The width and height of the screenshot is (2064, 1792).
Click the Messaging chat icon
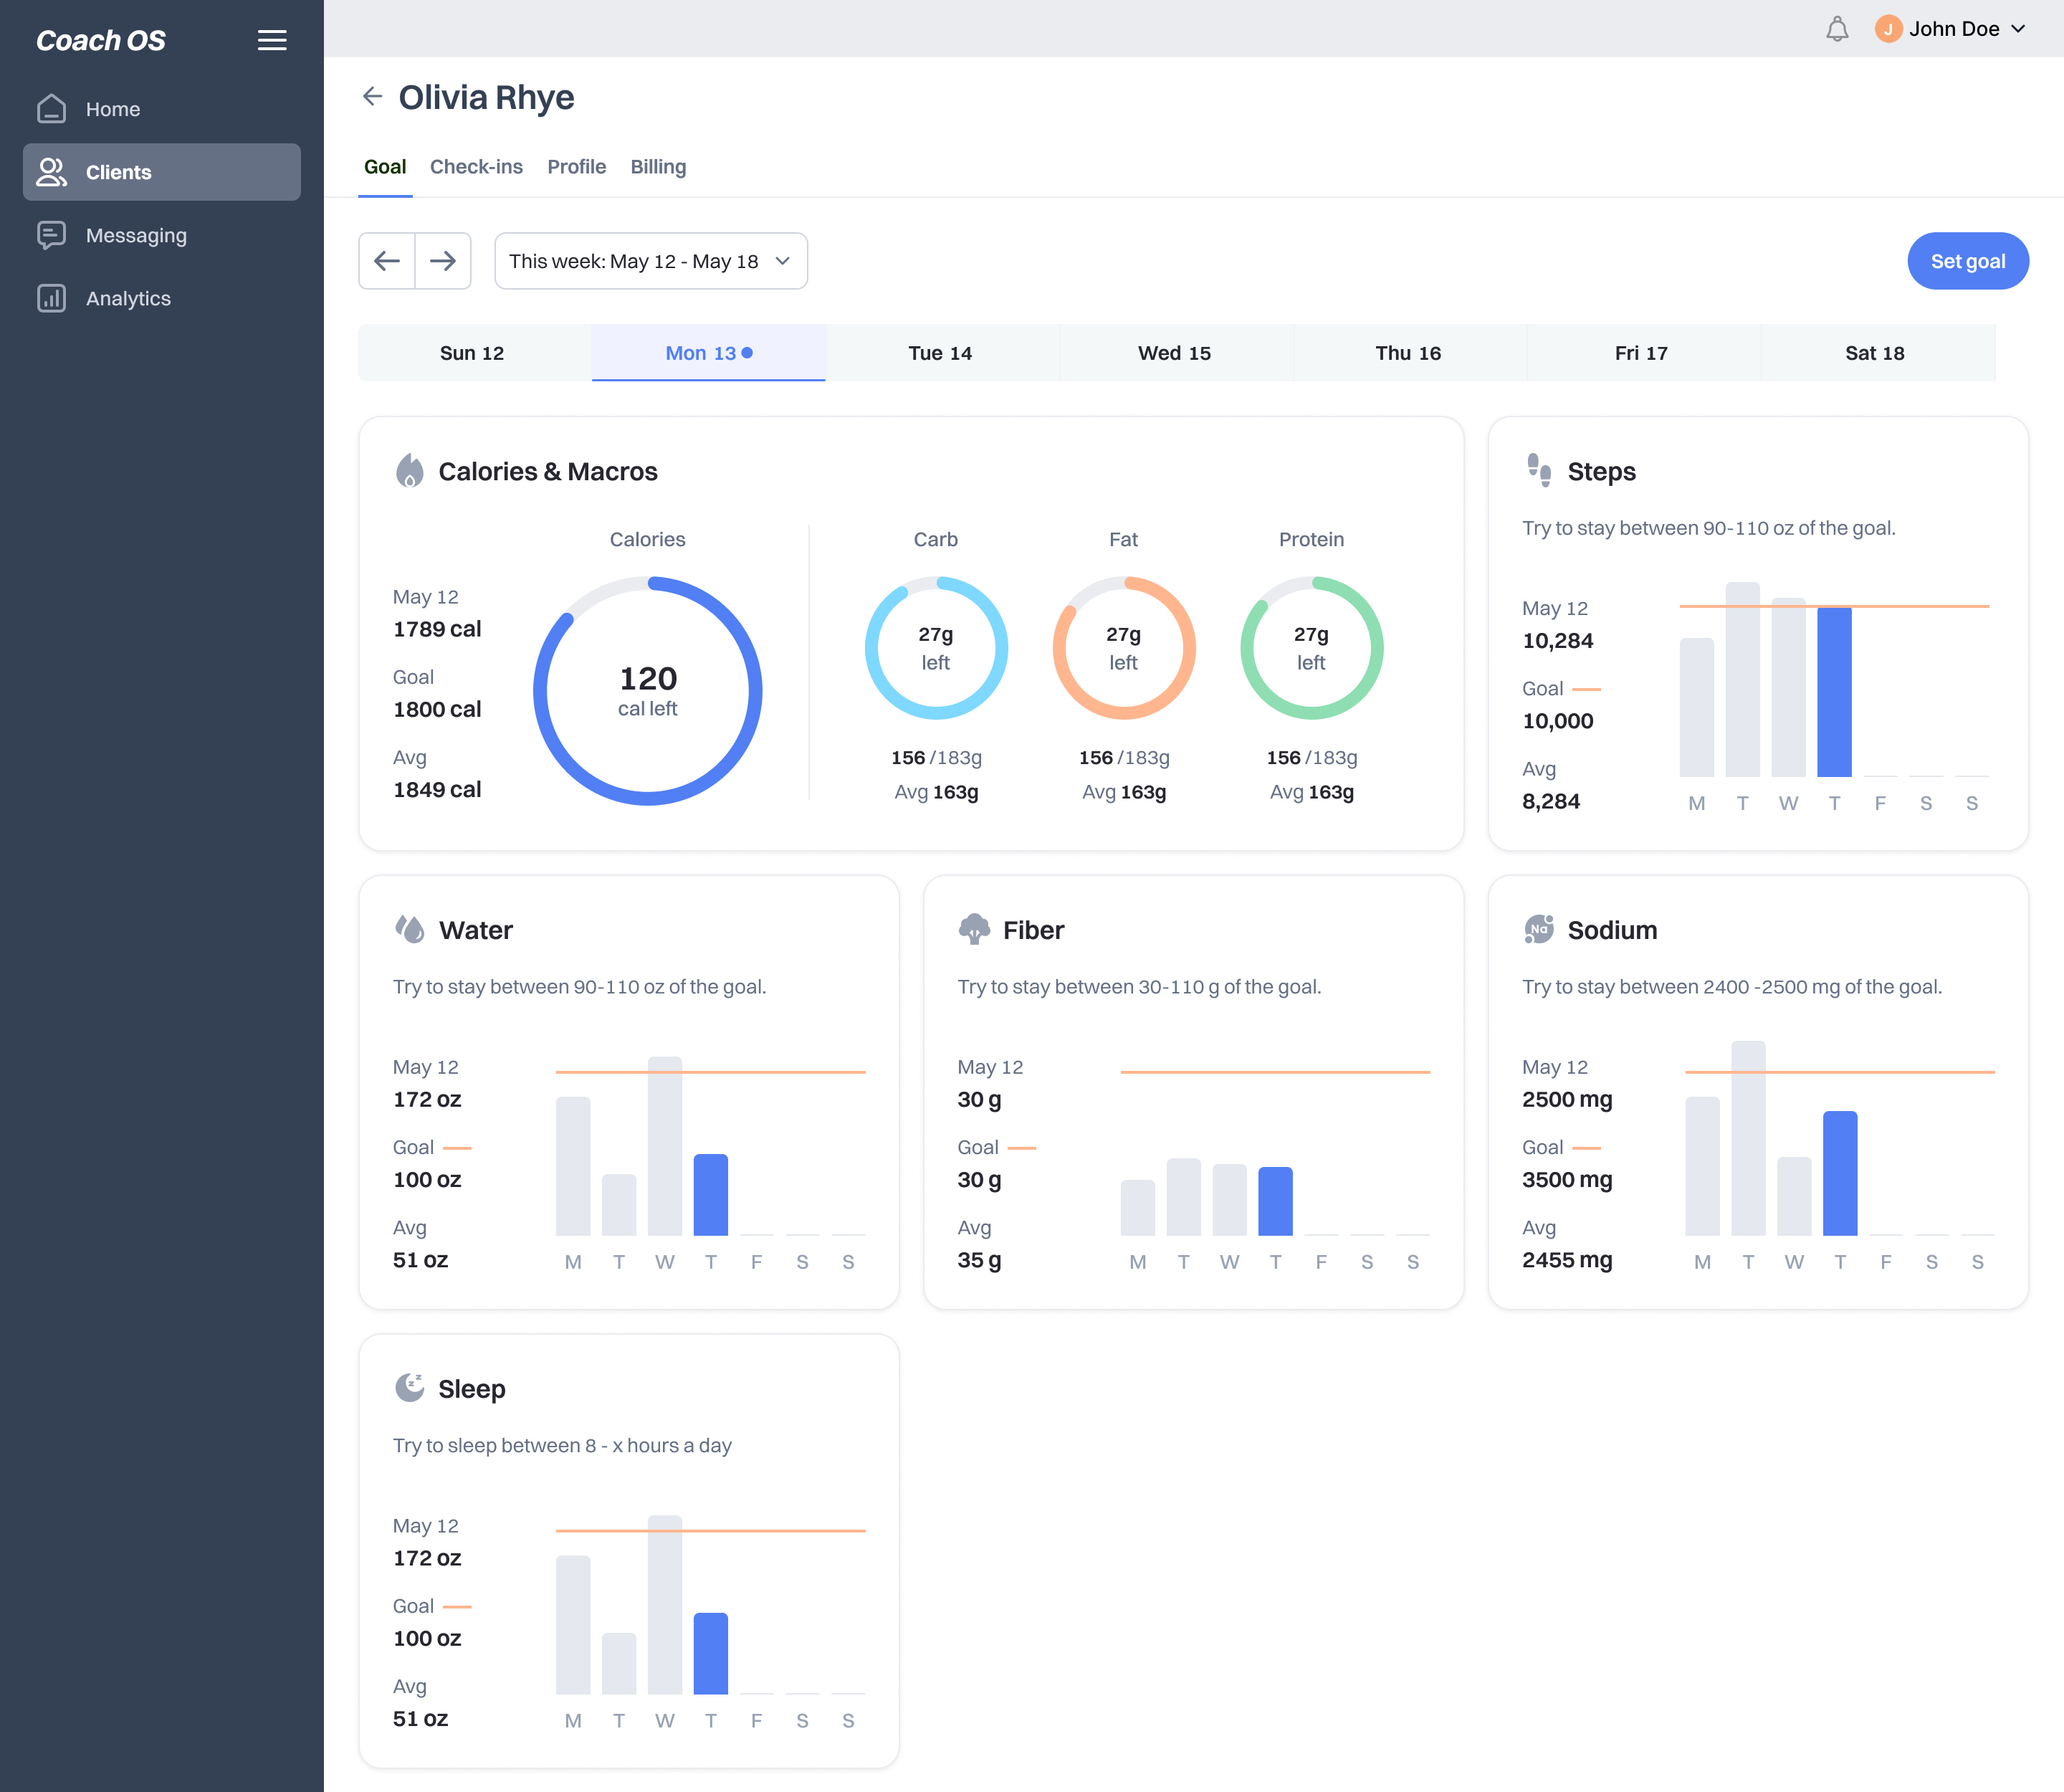tap(51, 235)
